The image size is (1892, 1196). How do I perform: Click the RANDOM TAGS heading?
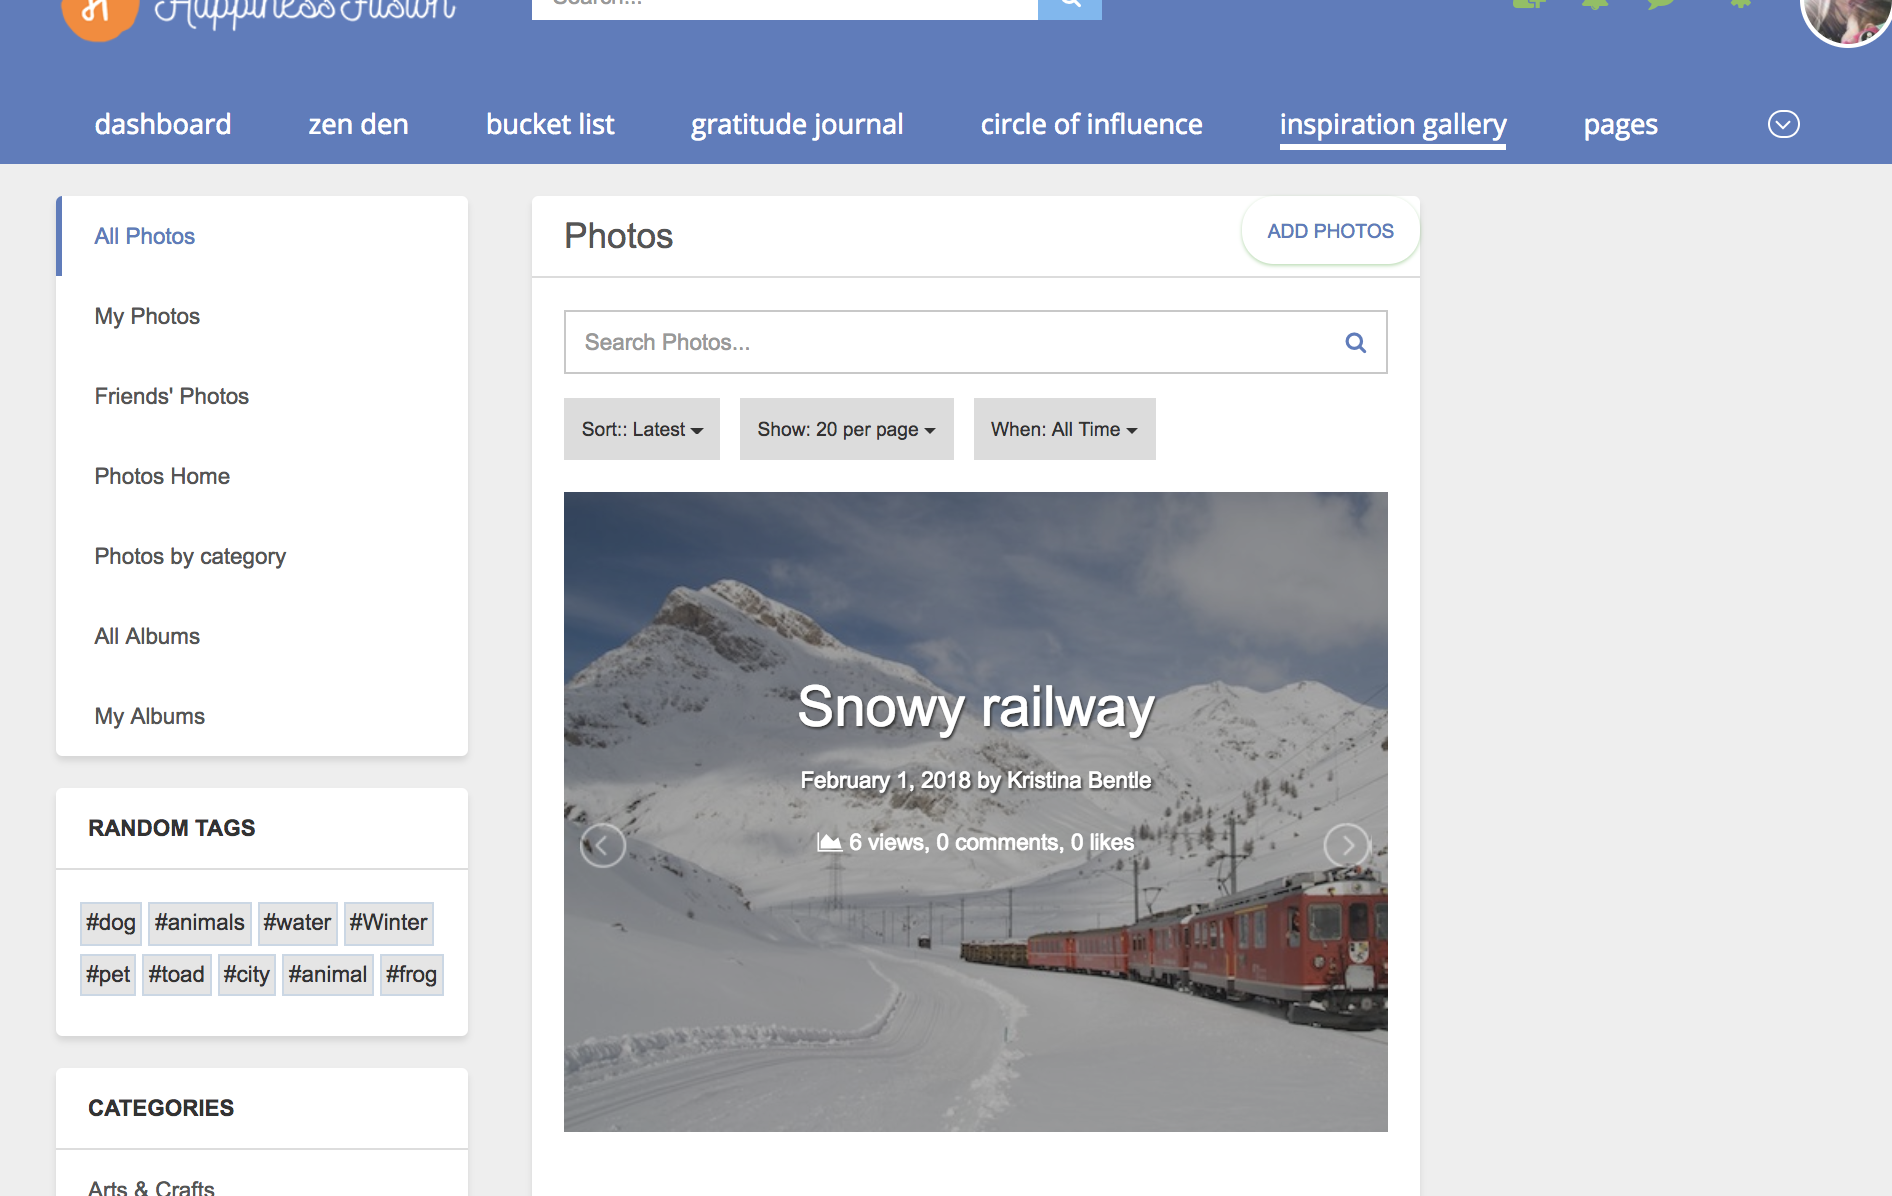(x=172, y=828)
